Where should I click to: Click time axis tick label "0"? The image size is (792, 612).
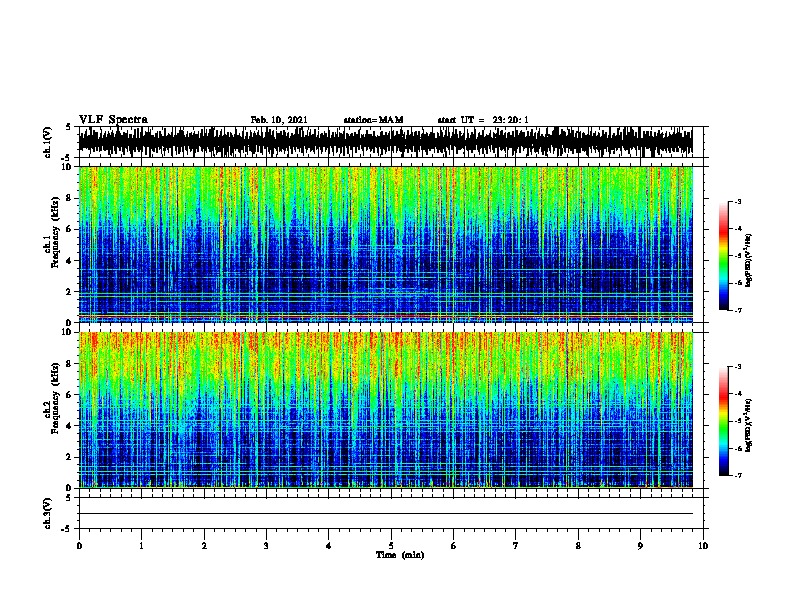coord(79,546)
